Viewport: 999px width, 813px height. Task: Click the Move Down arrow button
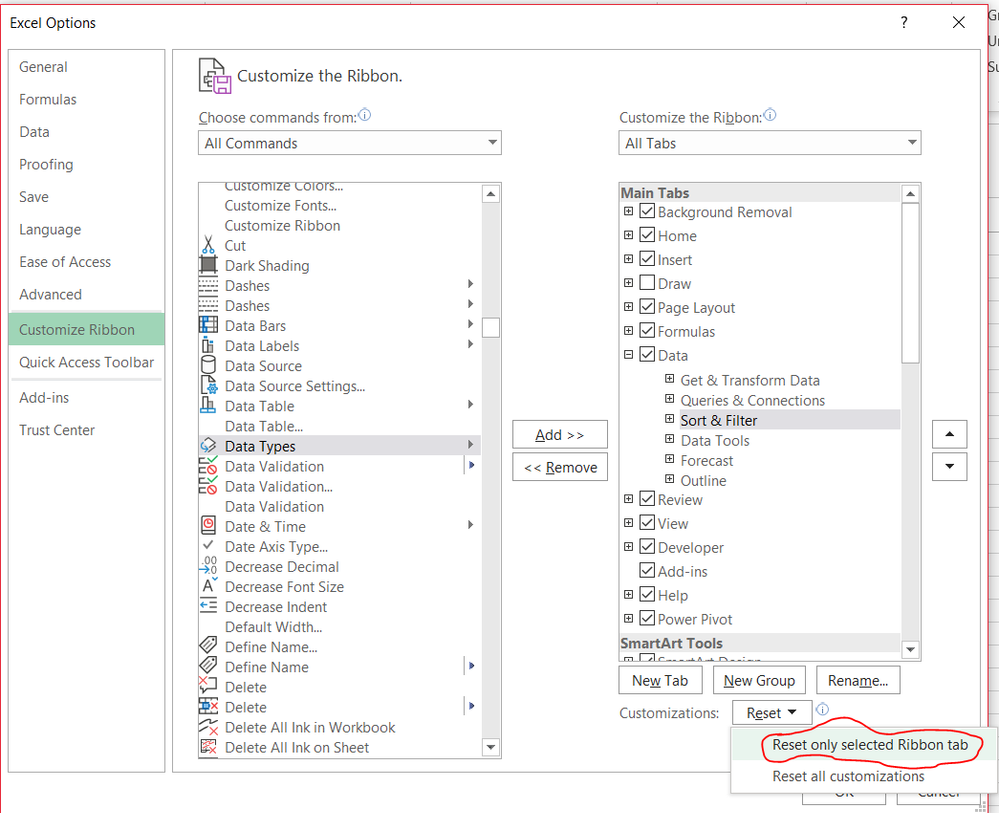949,467
